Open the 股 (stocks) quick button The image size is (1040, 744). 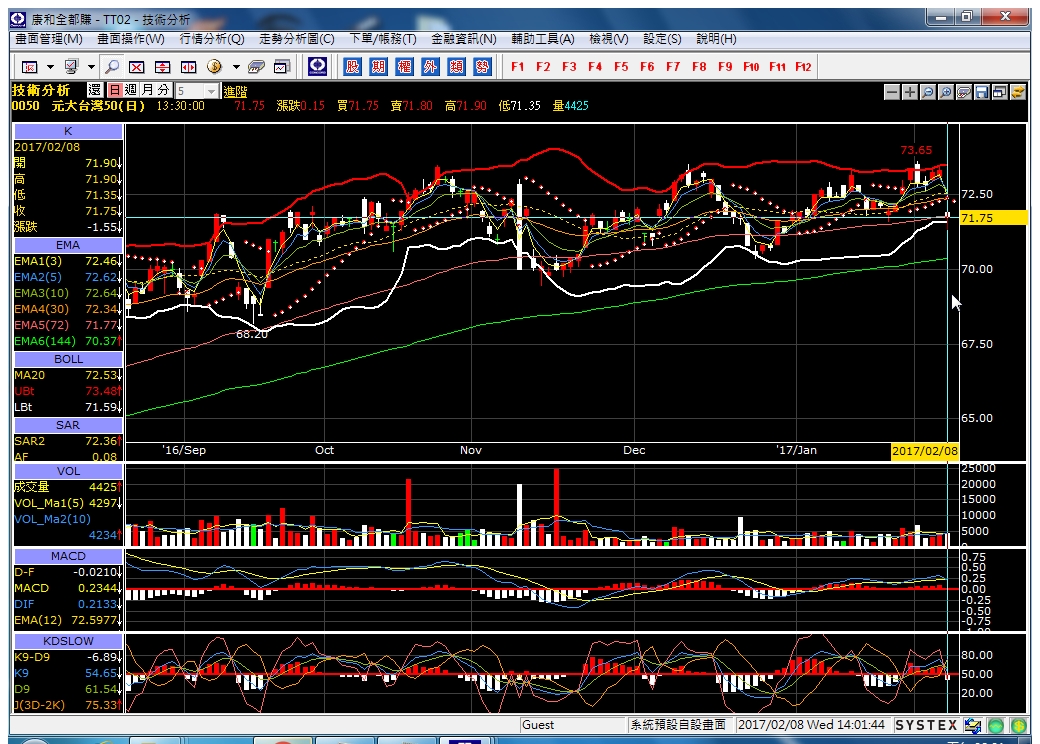tap(352, 66)
